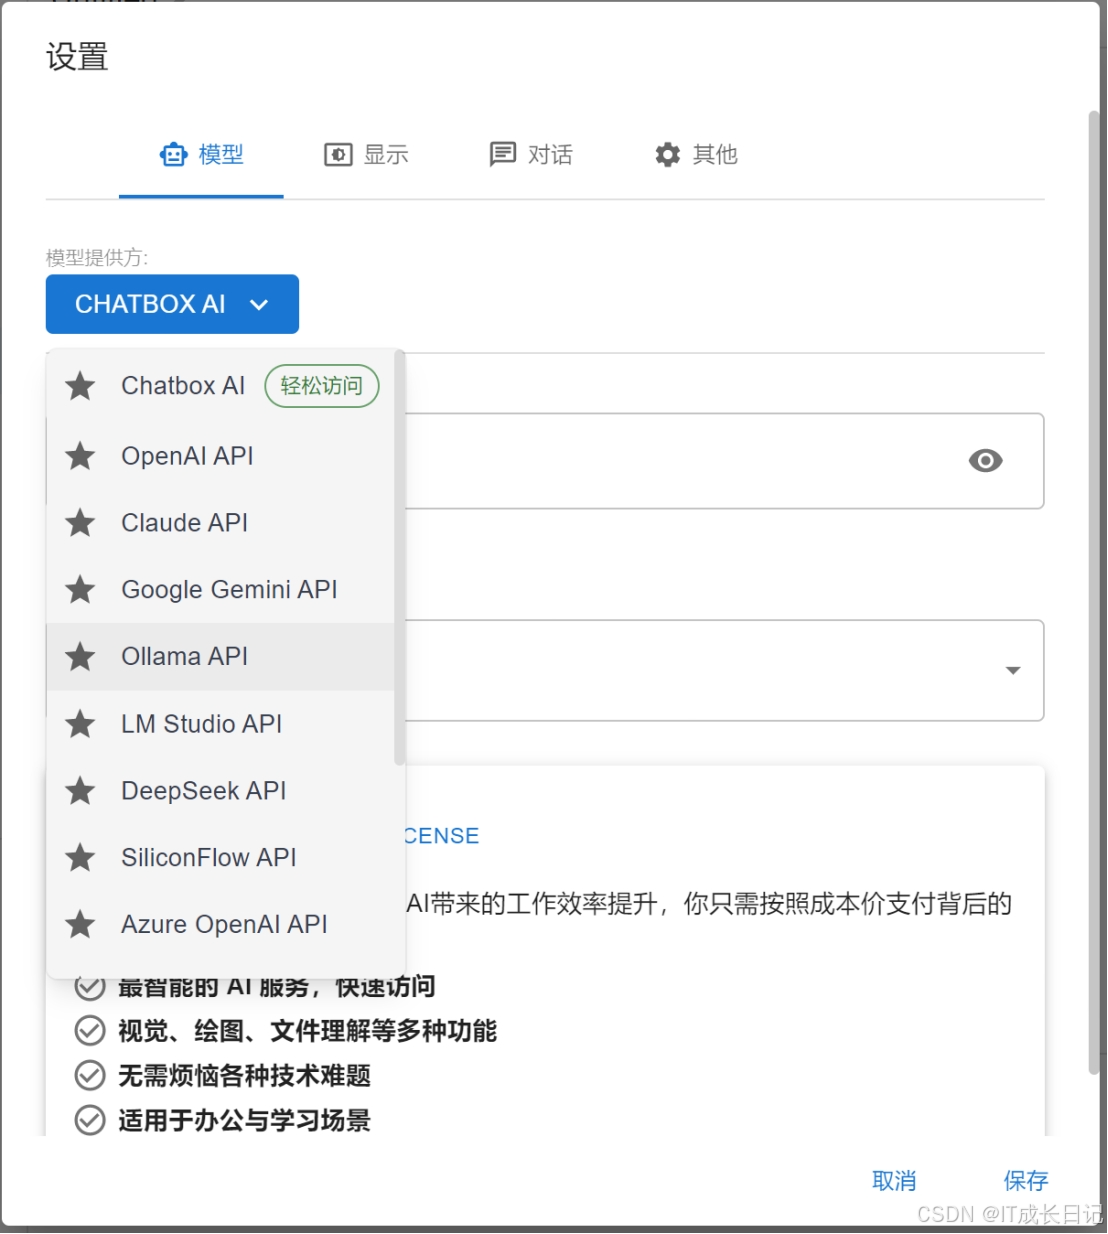The image size is (1108, 1234).
Task: Open the CHATBOX AI provider dropdown
Action: coord(172,304)
